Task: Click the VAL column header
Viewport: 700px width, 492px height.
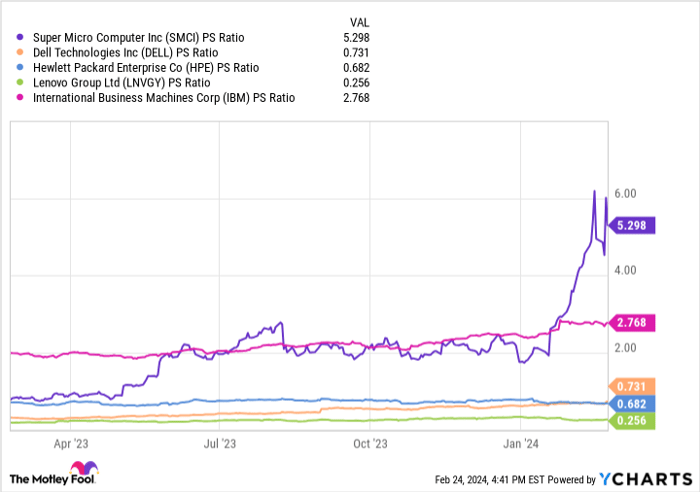Action: (359, 22)
